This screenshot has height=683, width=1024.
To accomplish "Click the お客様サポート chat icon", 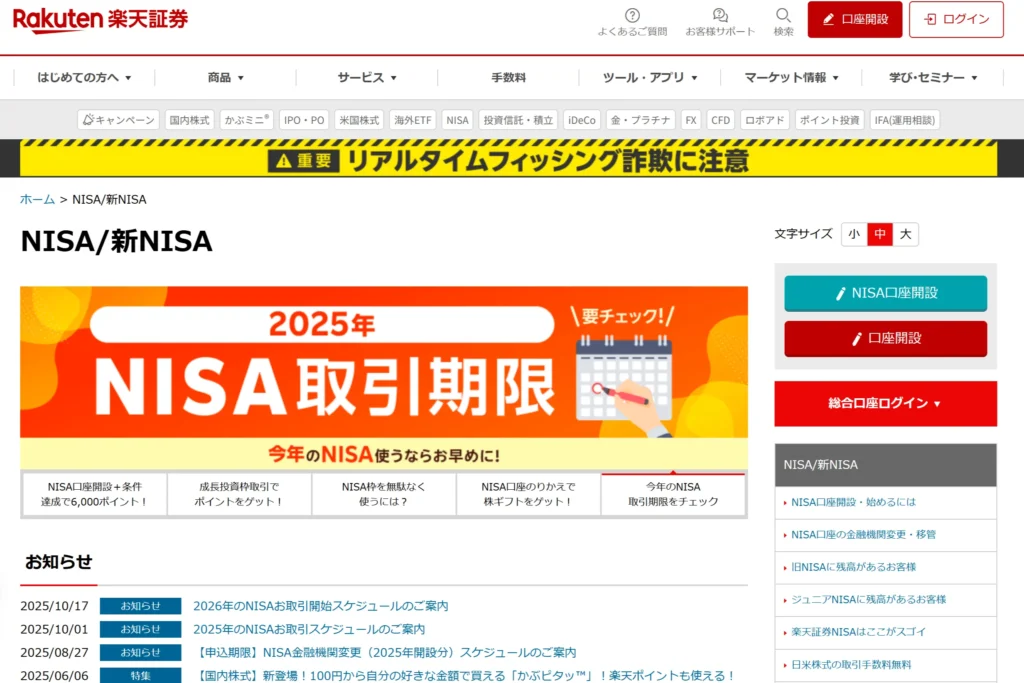I will point(720,15).
